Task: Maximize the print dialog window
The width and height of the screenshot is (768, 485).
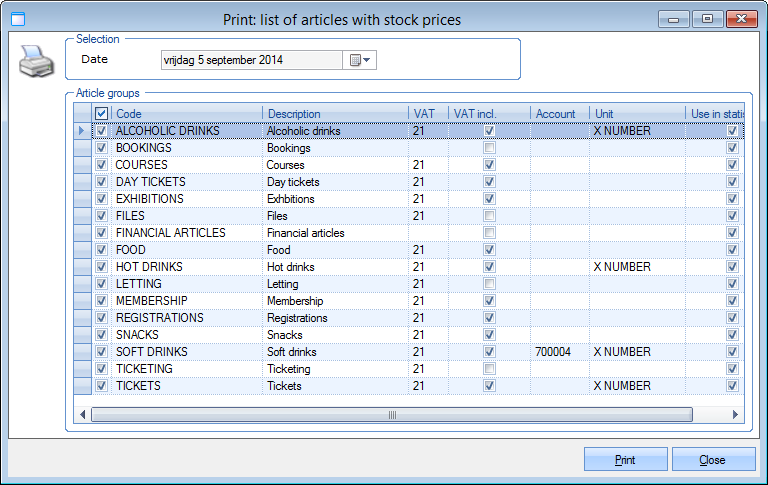Action: tap(706, 18)
